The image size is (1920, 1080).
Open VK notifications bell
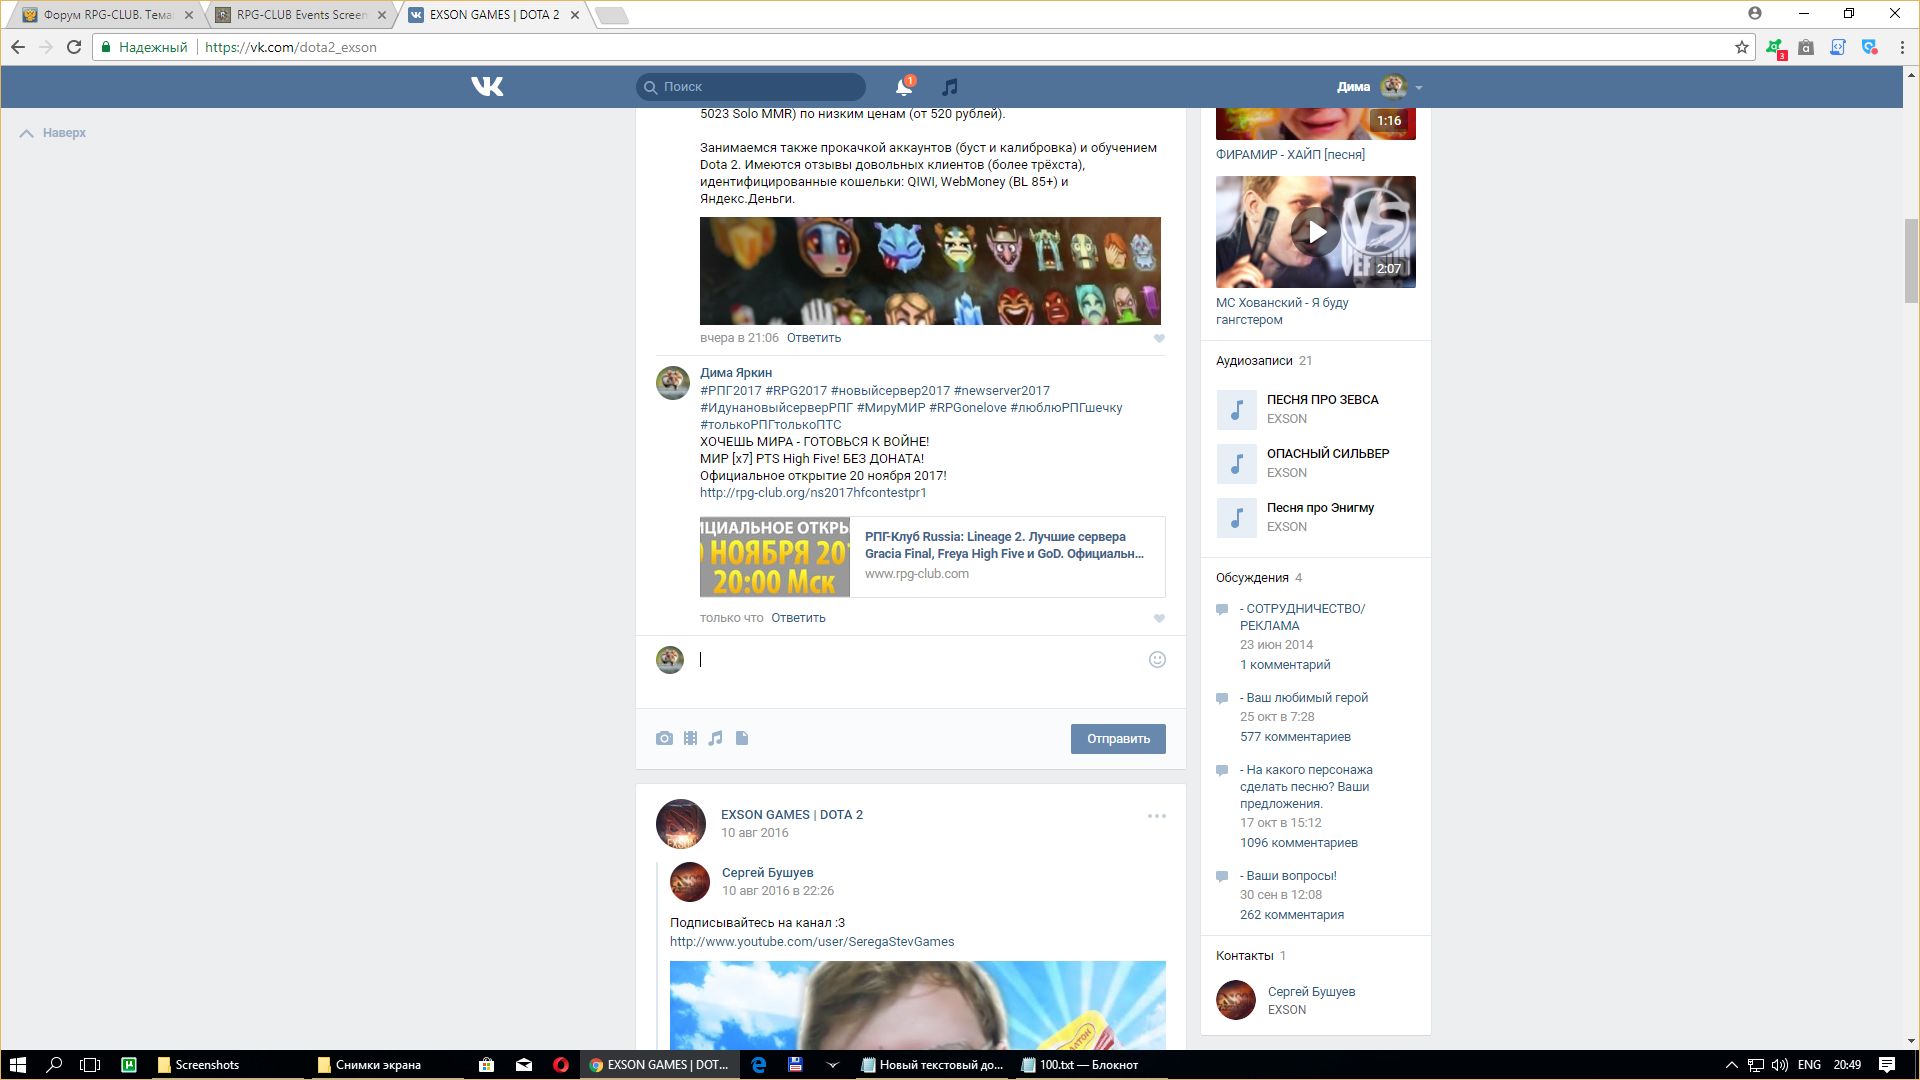coord(903,87)
